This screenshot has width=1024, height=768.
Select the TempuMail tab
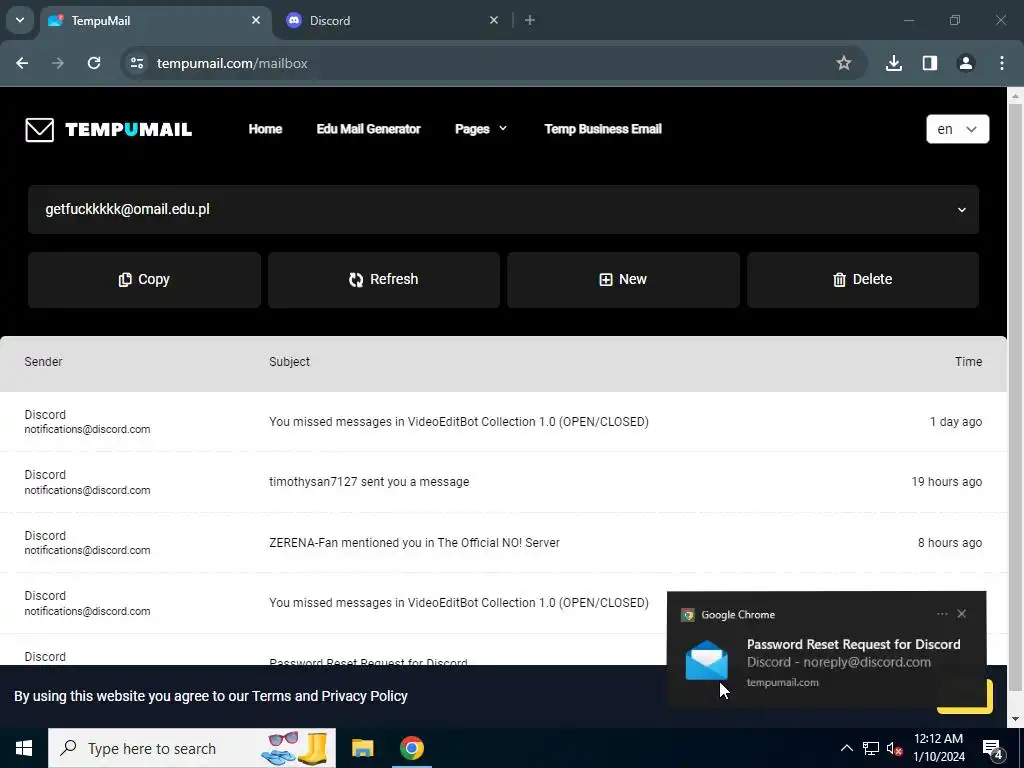[155, 20]
